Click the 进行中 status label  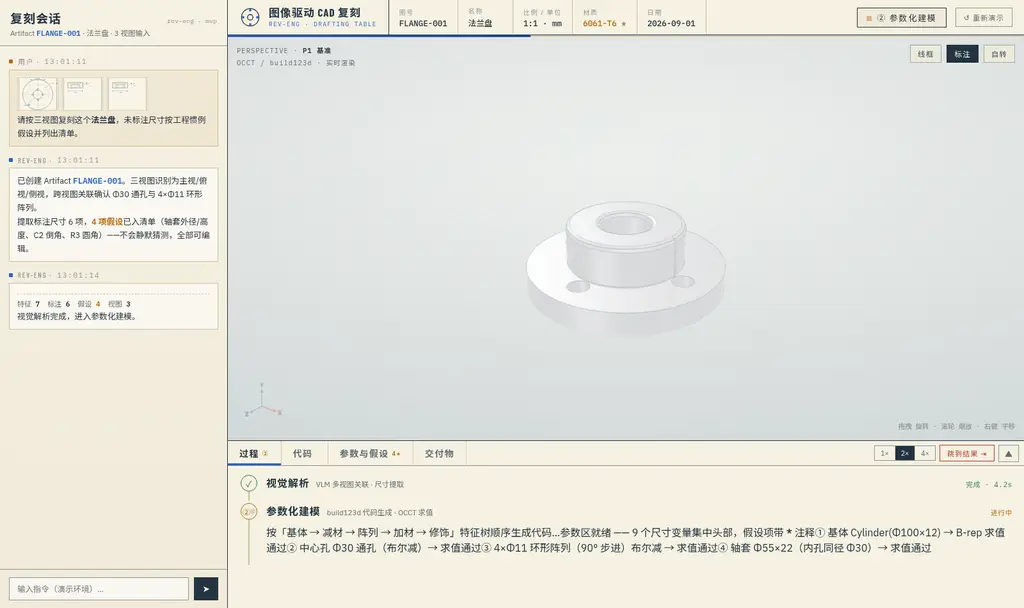pos(1000,513)
